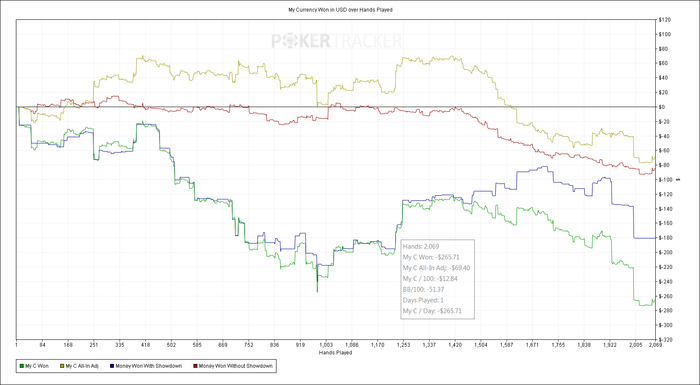Click the x-axis tick label 1,086
The height and width of the screenshot is (385, 700).
point(352,345)
